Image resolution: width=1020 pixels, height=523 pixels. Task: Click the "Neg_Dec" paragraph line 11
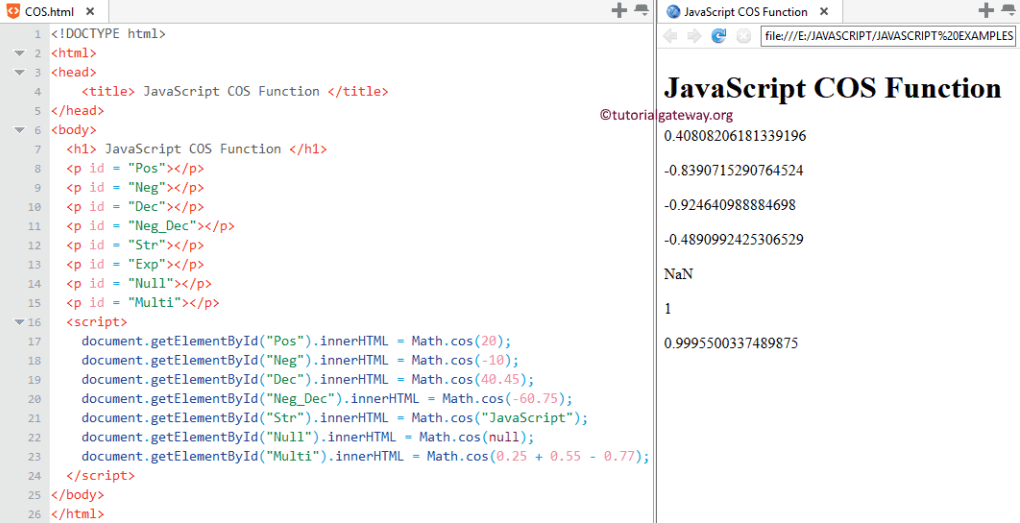pos(150,226)
